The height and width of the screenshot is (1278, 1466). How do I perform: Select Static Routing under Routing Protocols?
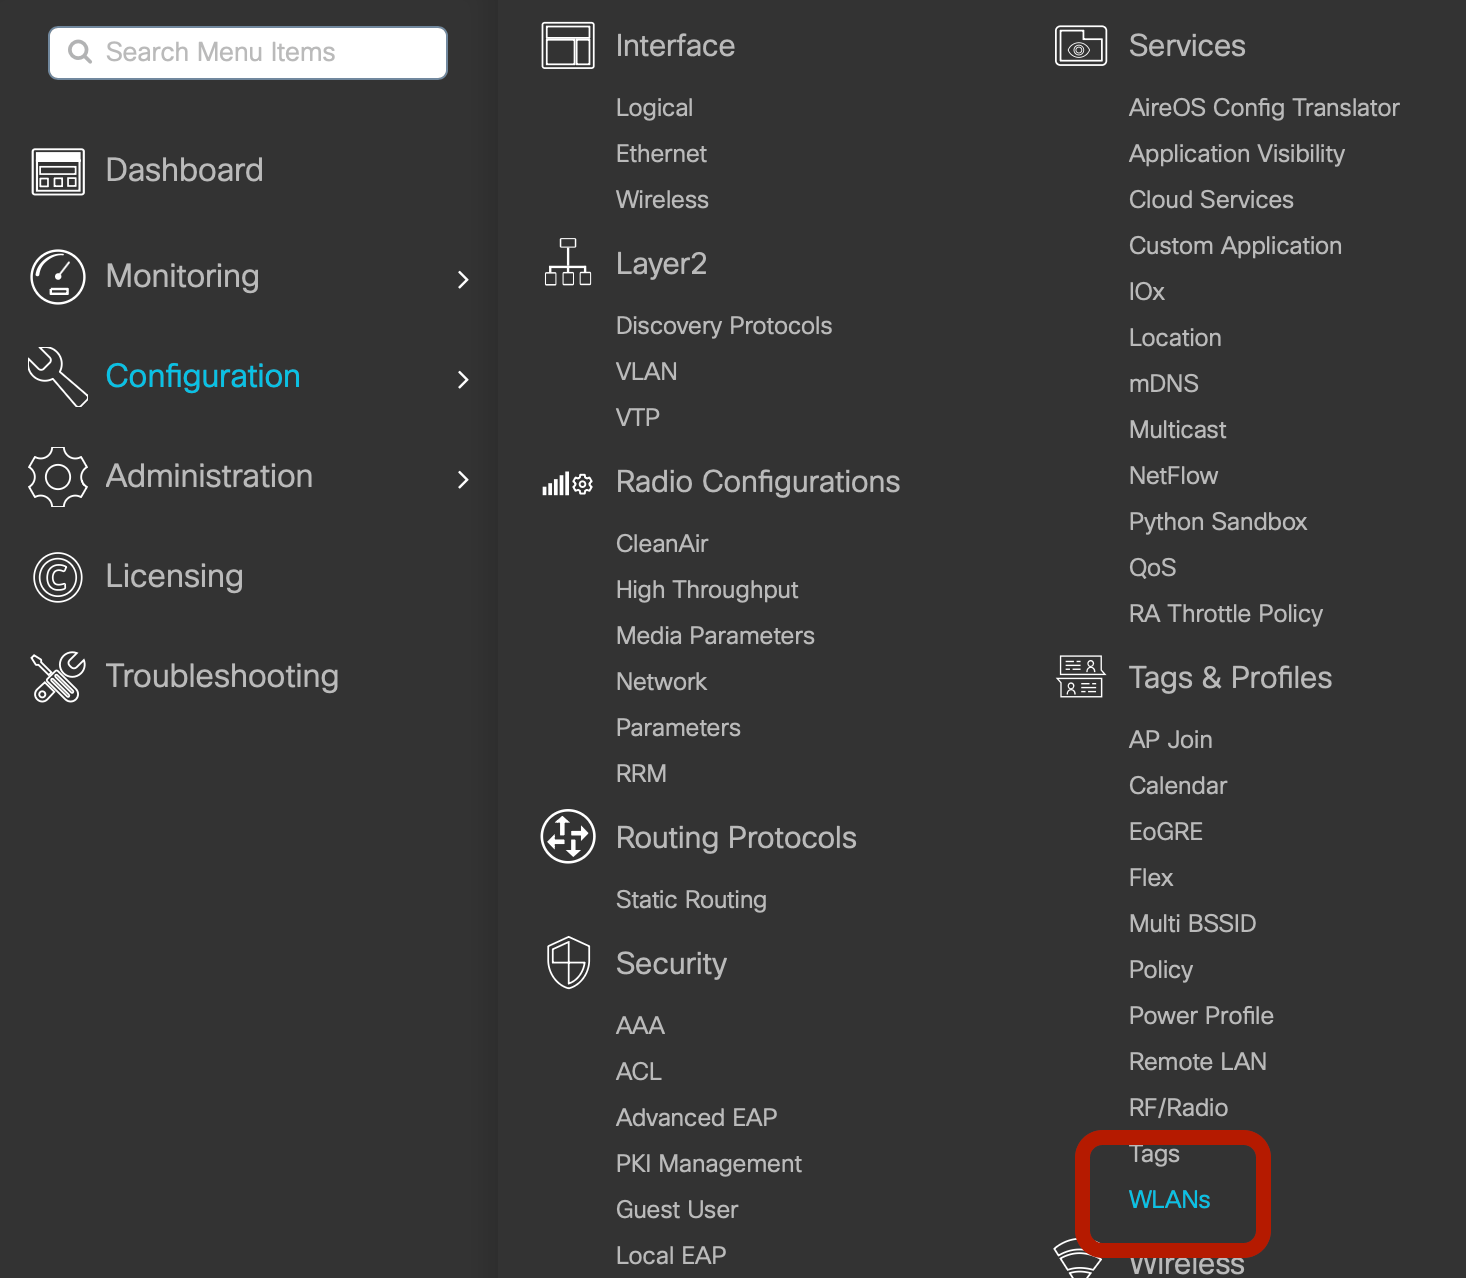point(691,900)
